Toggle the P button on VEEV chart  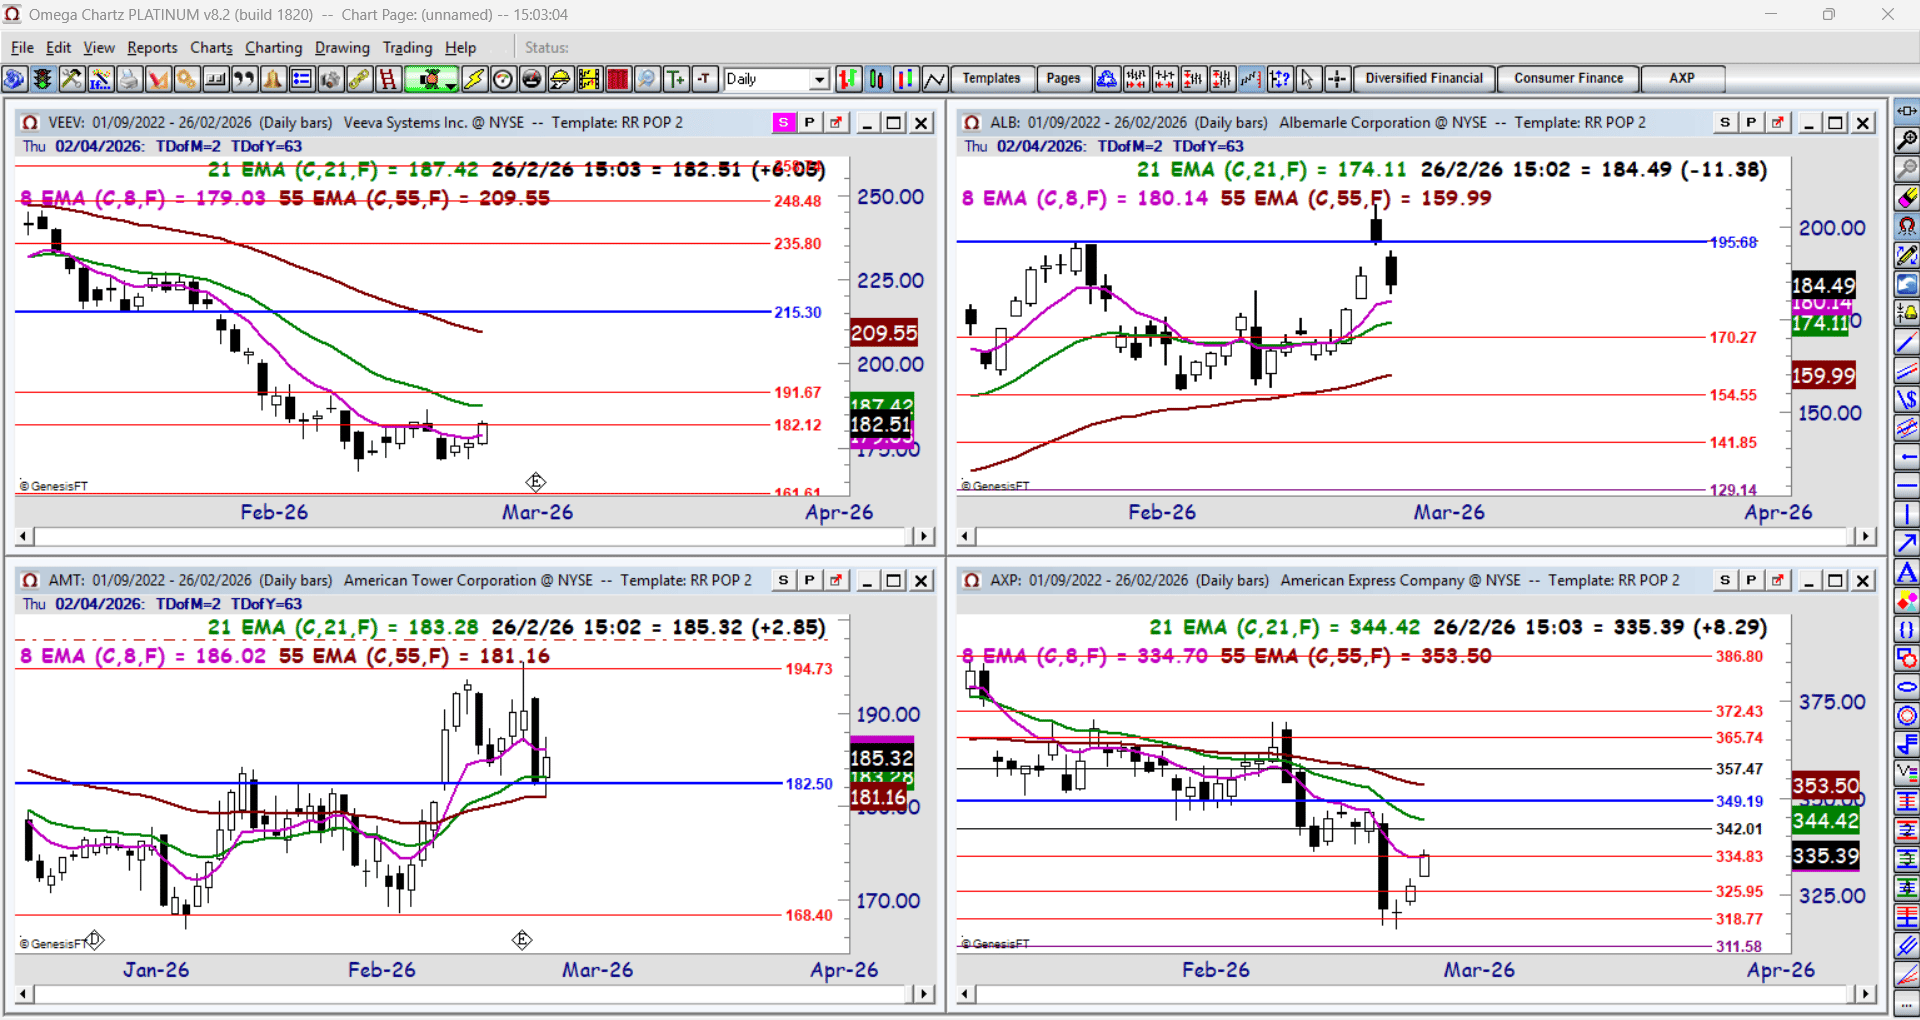click(809, 122)
